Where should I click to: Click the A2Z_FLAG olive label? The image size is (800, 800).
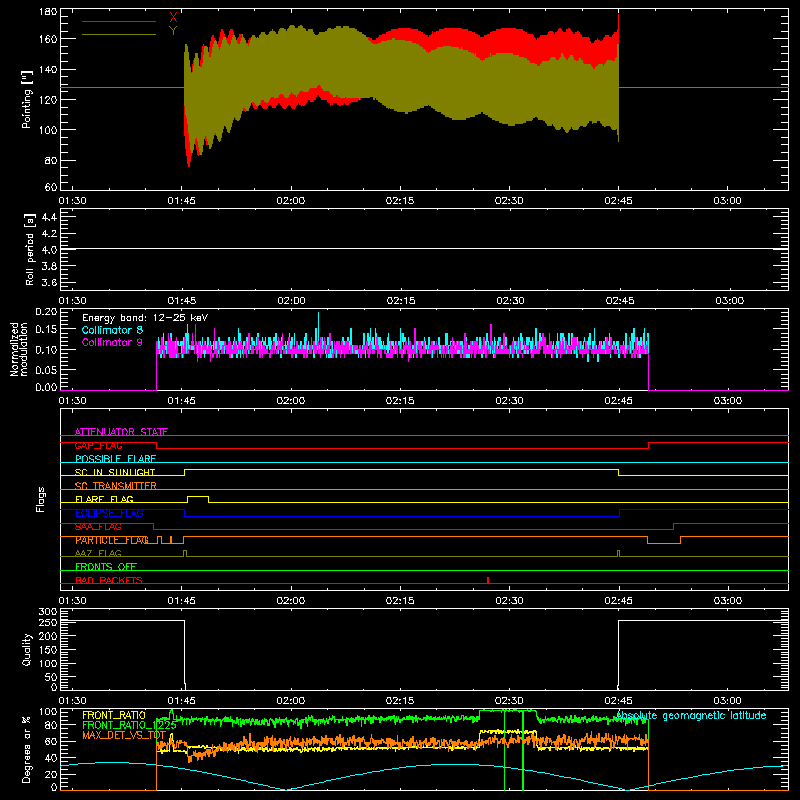[x=98, y=553]
